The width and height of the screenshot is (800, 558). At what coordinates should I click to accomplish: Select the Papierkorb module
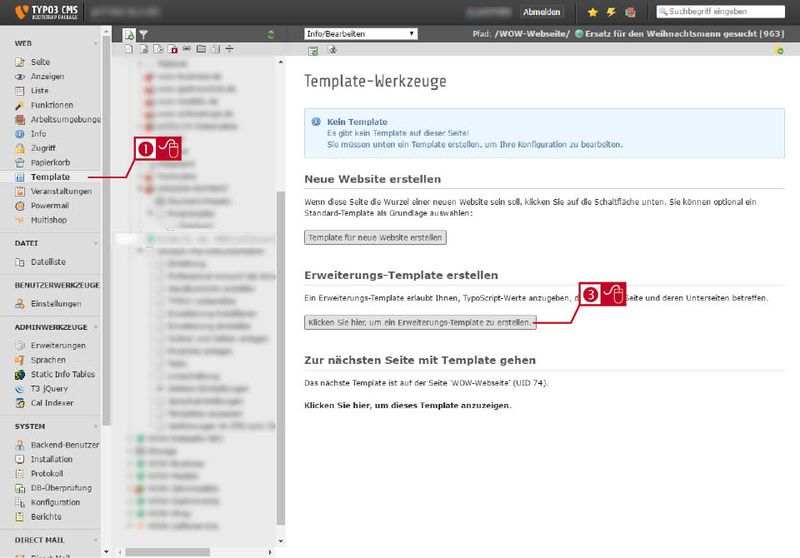click(50, 163)
